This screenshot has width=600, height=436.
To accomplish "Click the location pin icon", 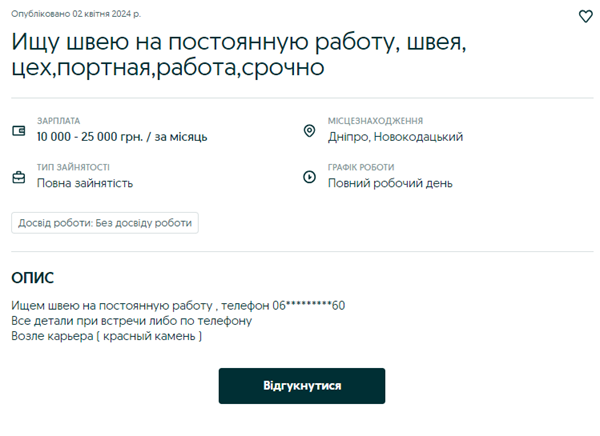I will point(309,131).
